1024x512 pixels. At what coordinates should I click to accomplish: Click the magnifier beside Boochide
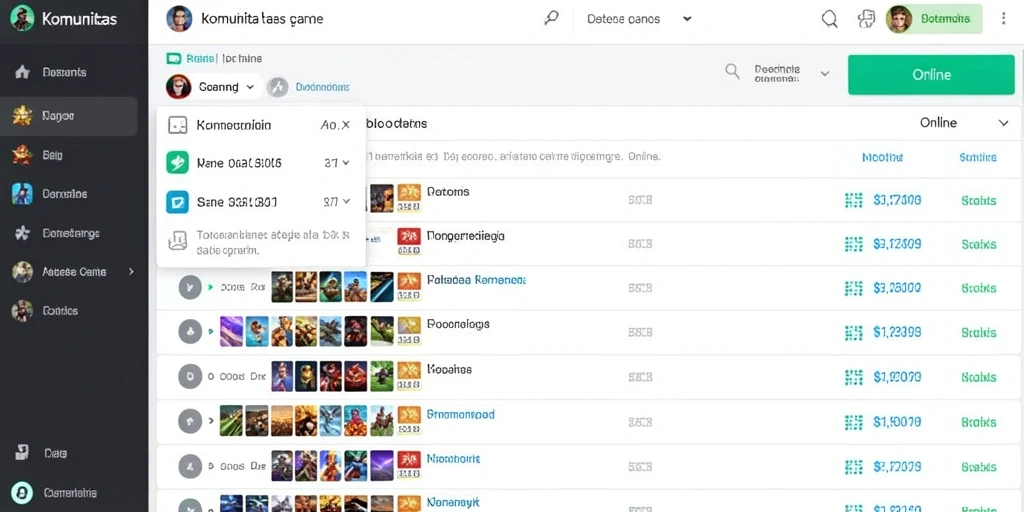(x=733, y=71)
